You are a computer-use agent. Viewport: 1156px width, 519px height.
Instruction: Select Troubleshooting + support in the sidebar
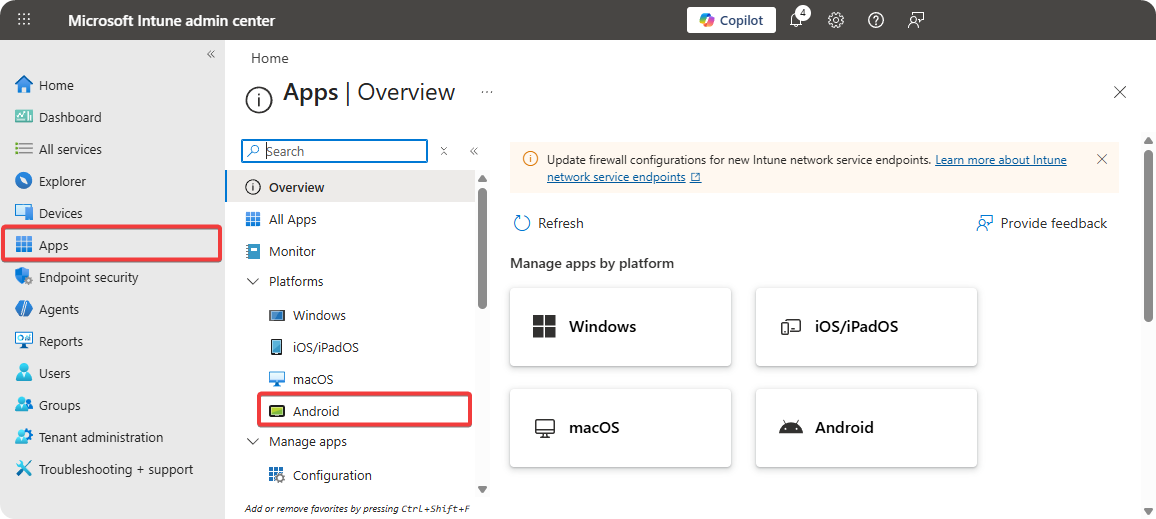(115, 469)
